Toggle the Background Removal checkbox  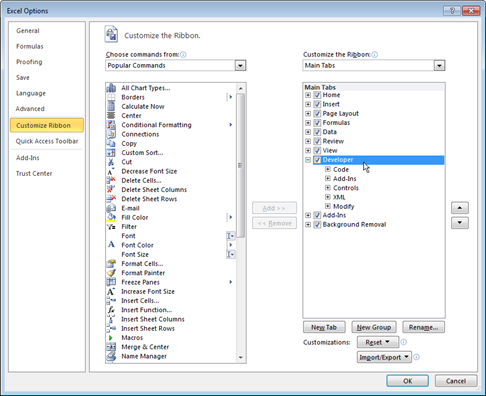pos(317,225)
